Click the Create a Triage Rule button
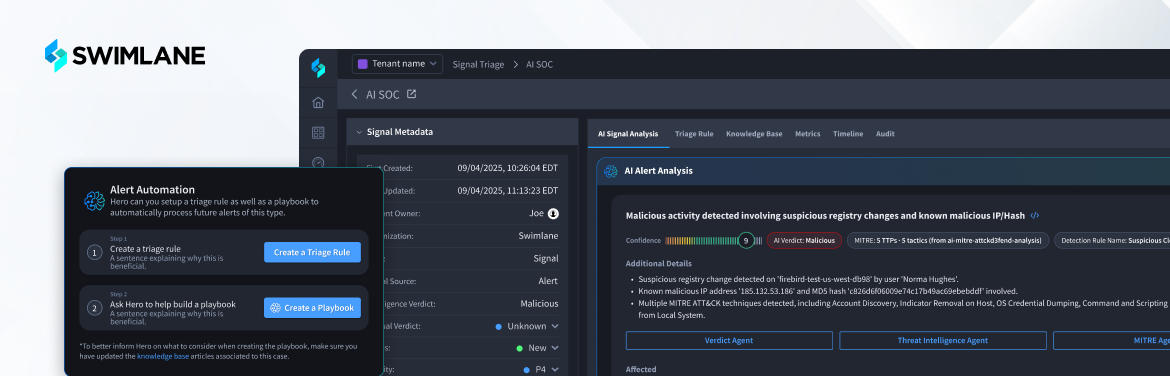 (312, 252)
